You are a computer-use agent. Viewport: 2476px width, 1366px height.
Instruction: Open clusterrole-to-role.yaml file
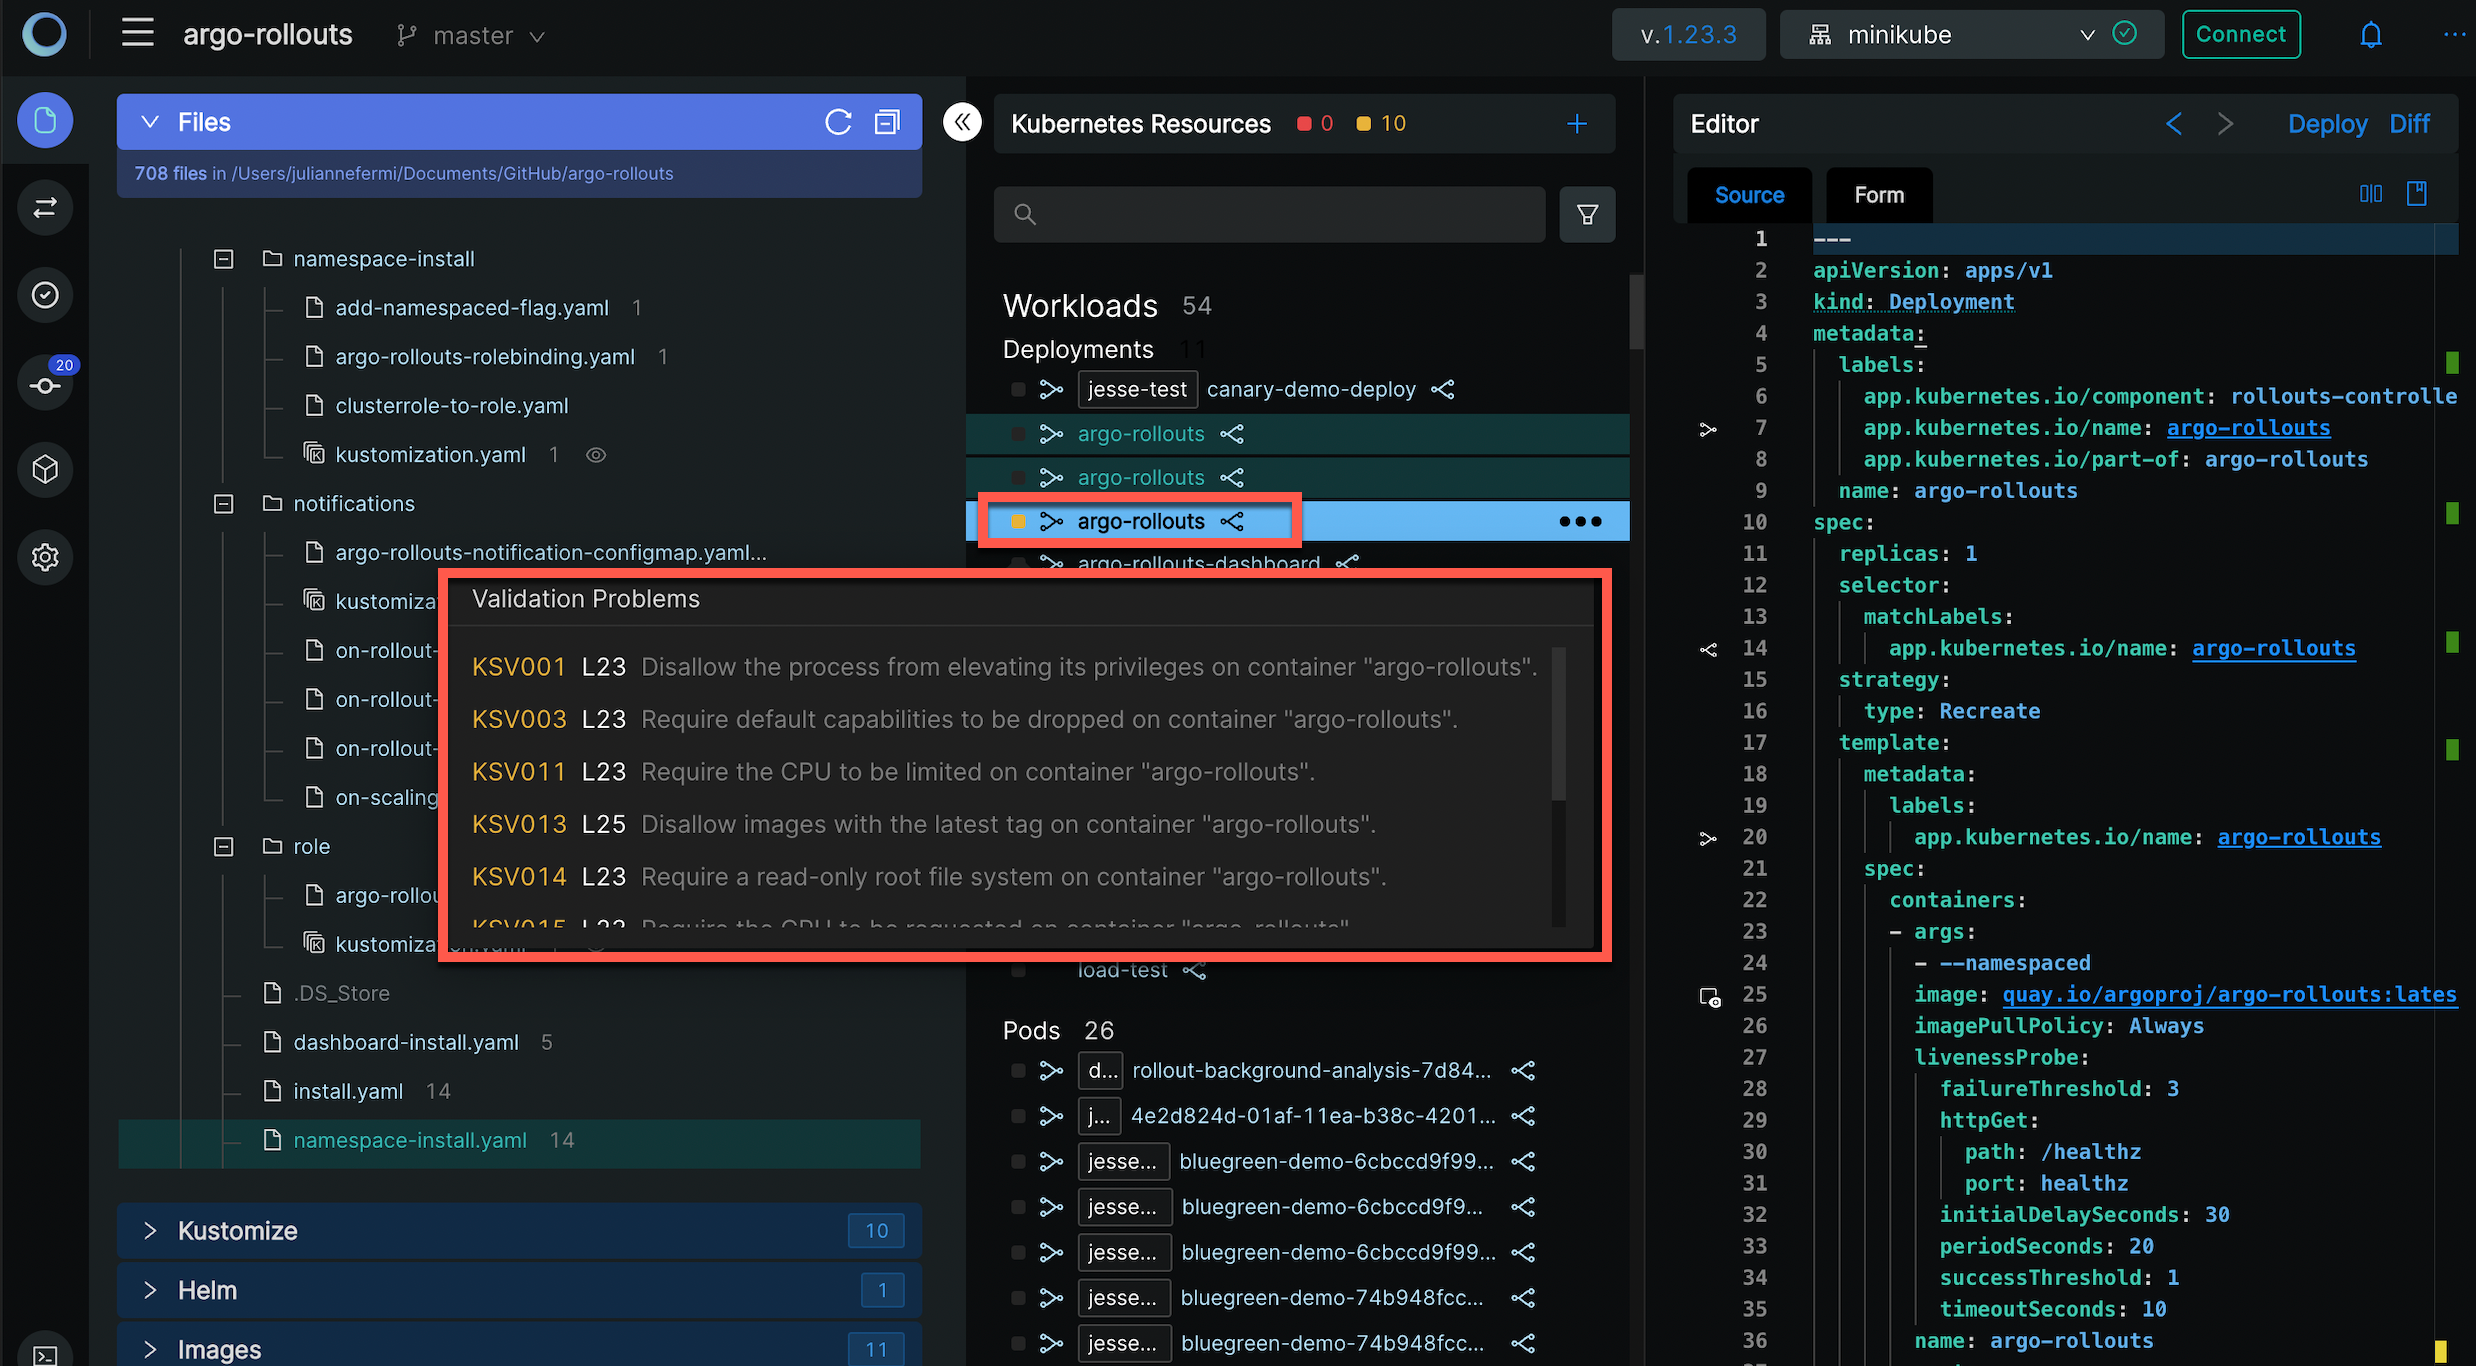click(451, 406)
